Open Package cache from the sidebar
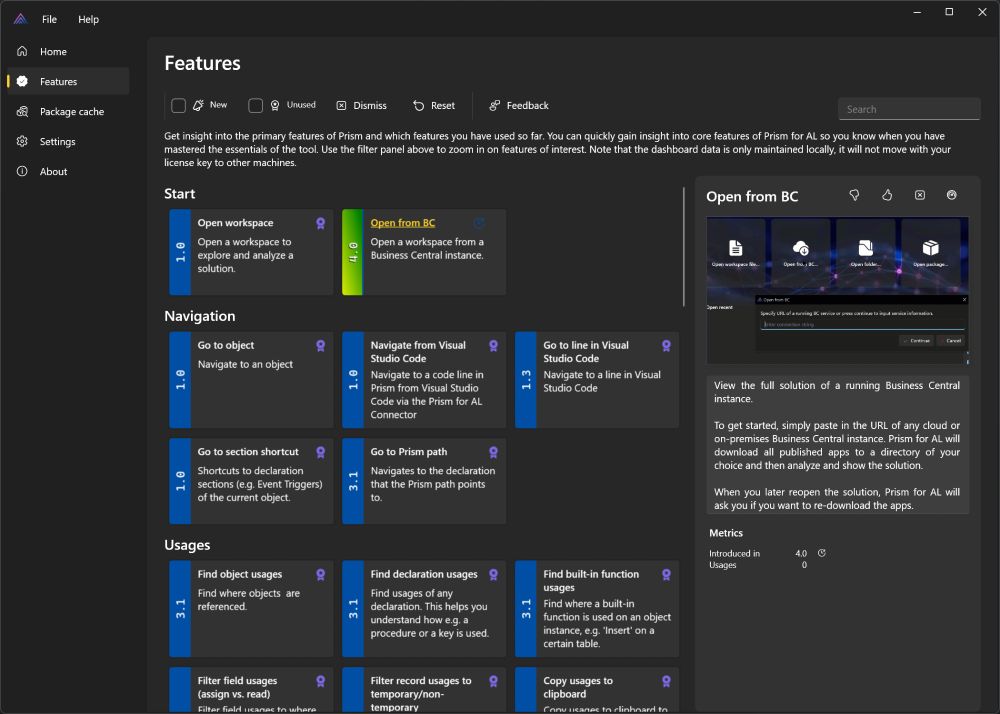The image size is (1000, 714). 68,112
